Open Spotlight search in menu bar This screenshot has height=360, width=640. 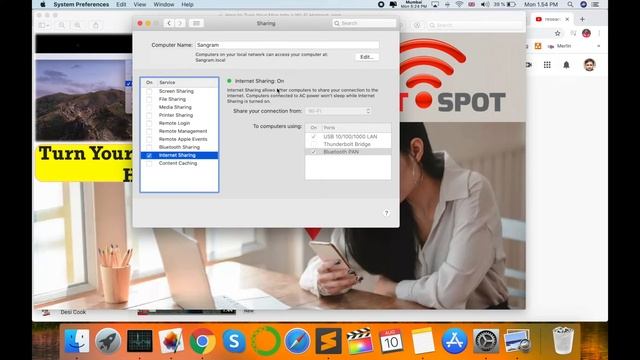click(x=570, y=4)
